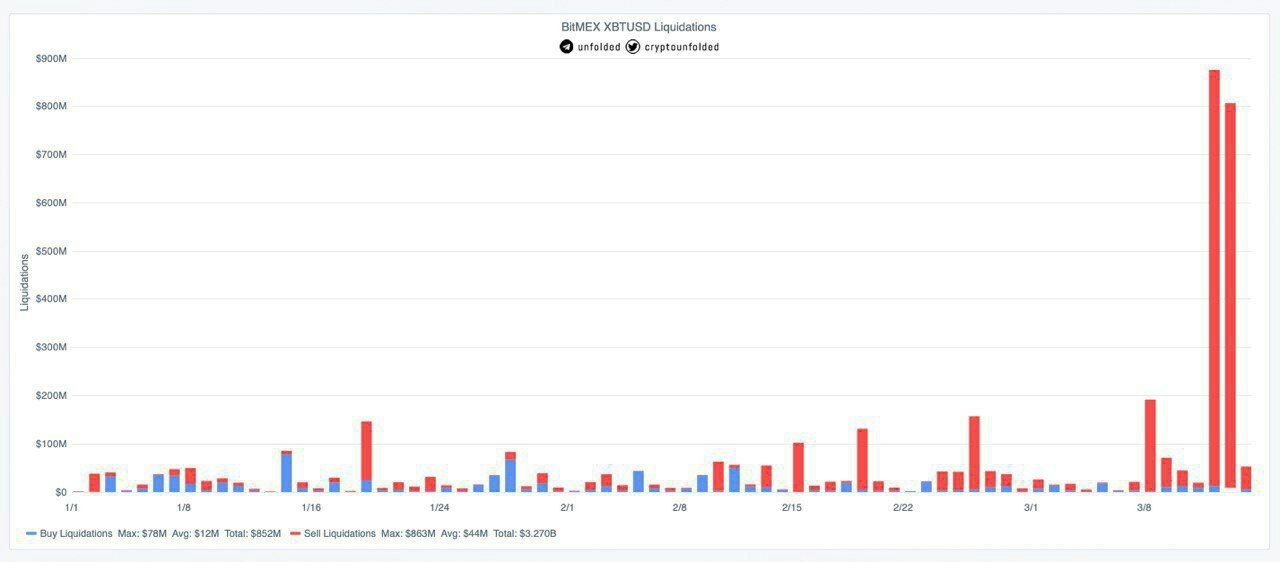
Task: Click the Sell Total: $3.270B value
Action: [x=524, y=534]
